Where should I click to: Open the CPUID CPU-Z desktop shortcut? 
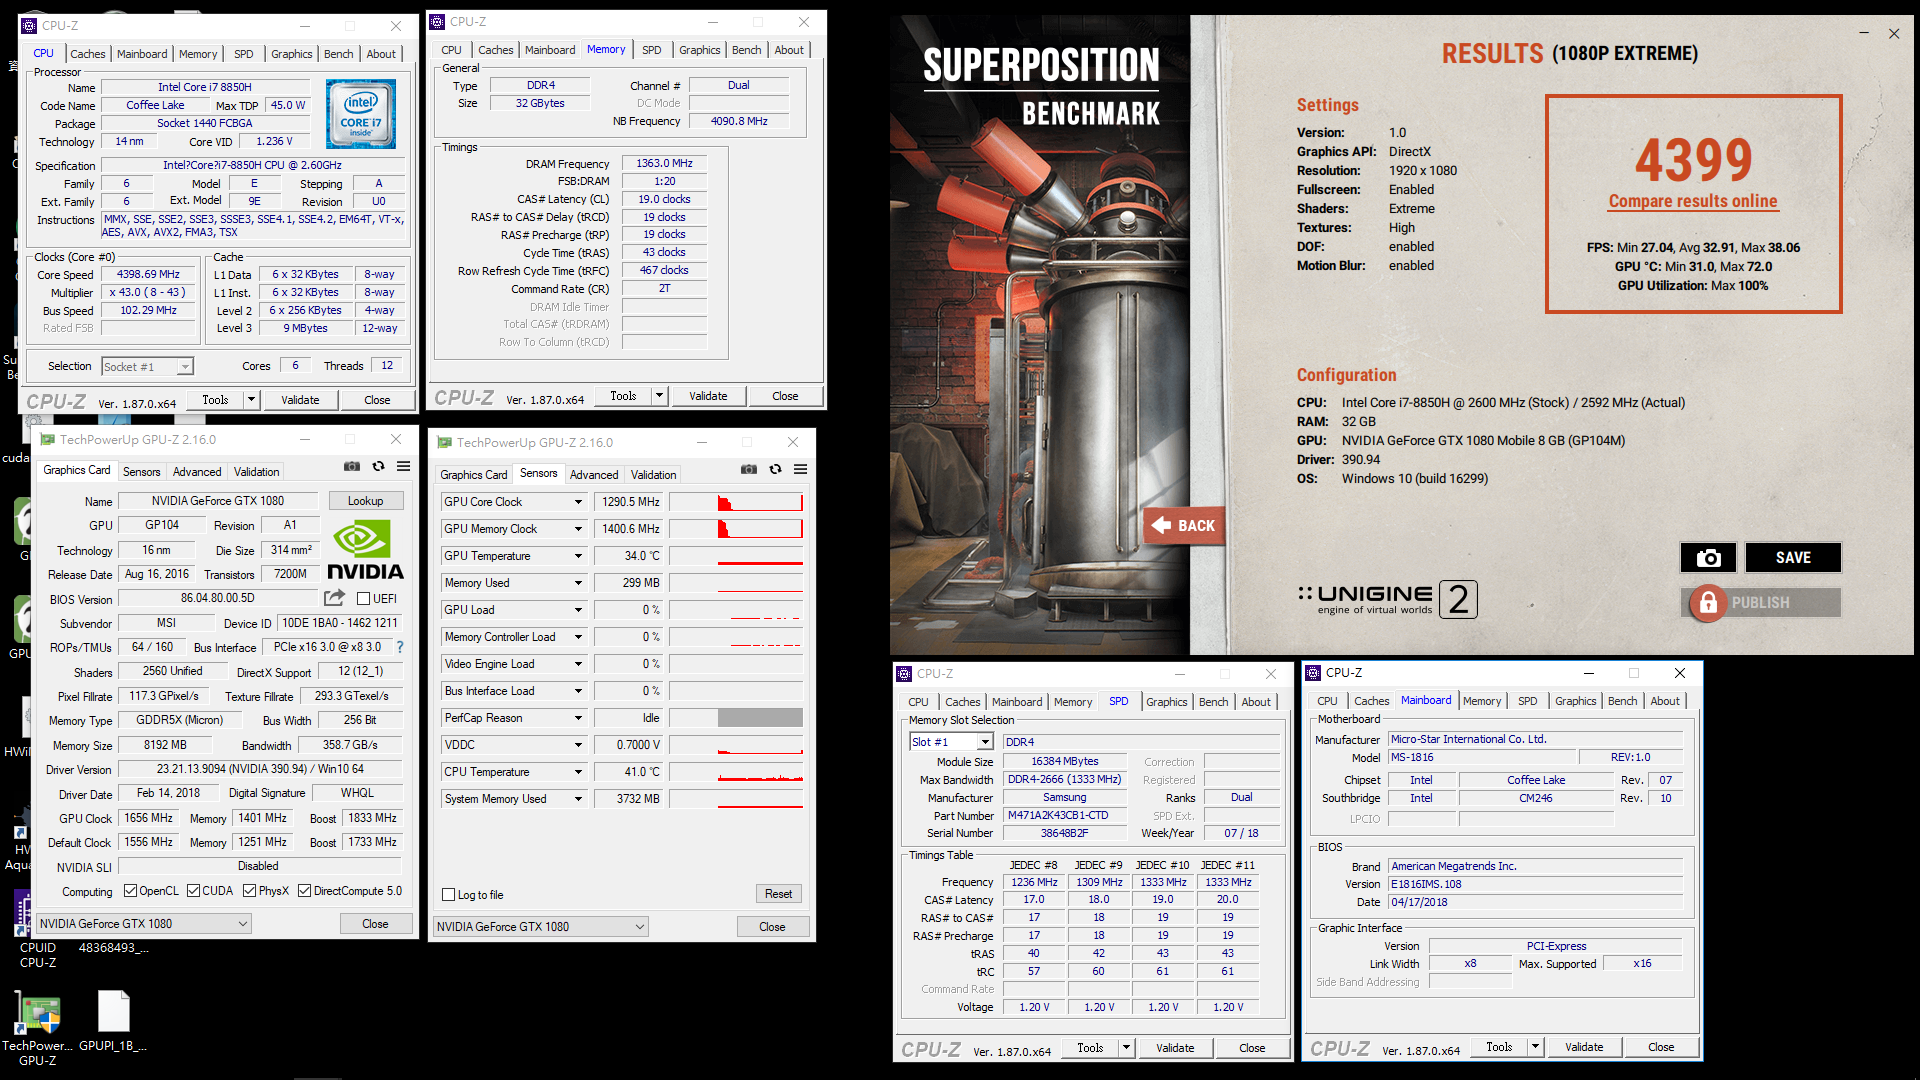(x=38, y=930)
